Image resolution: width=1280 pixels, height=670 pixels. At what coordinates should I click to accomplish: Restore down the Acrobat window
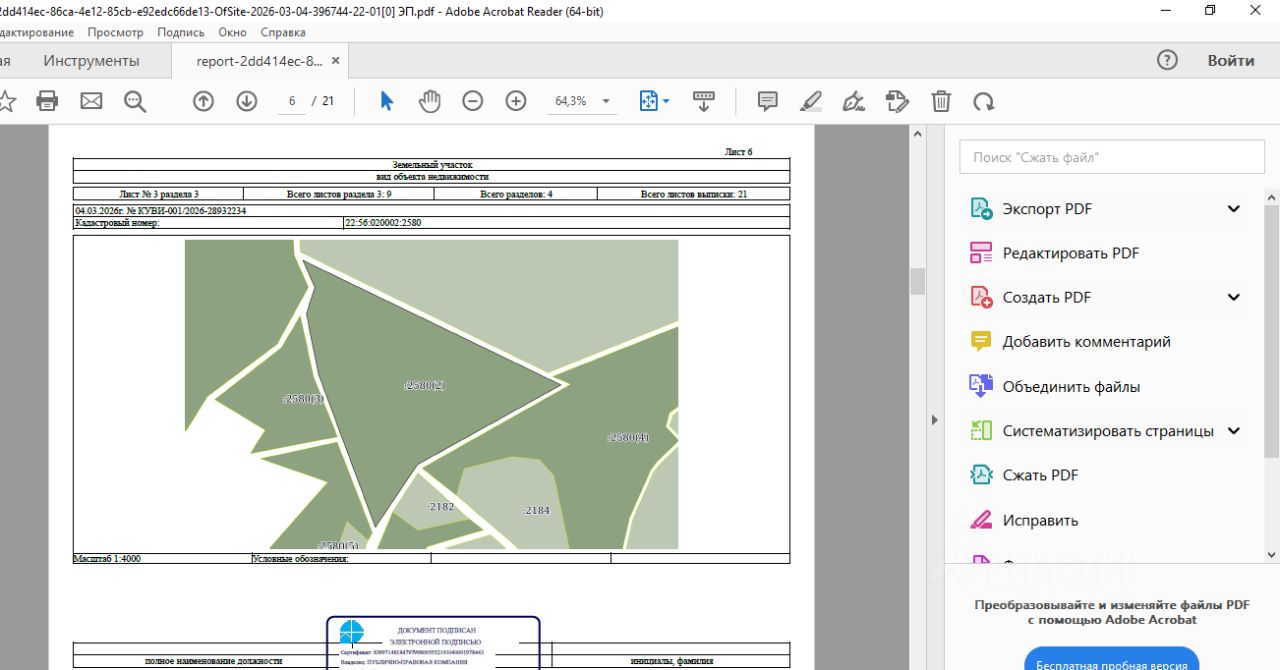1210,10
